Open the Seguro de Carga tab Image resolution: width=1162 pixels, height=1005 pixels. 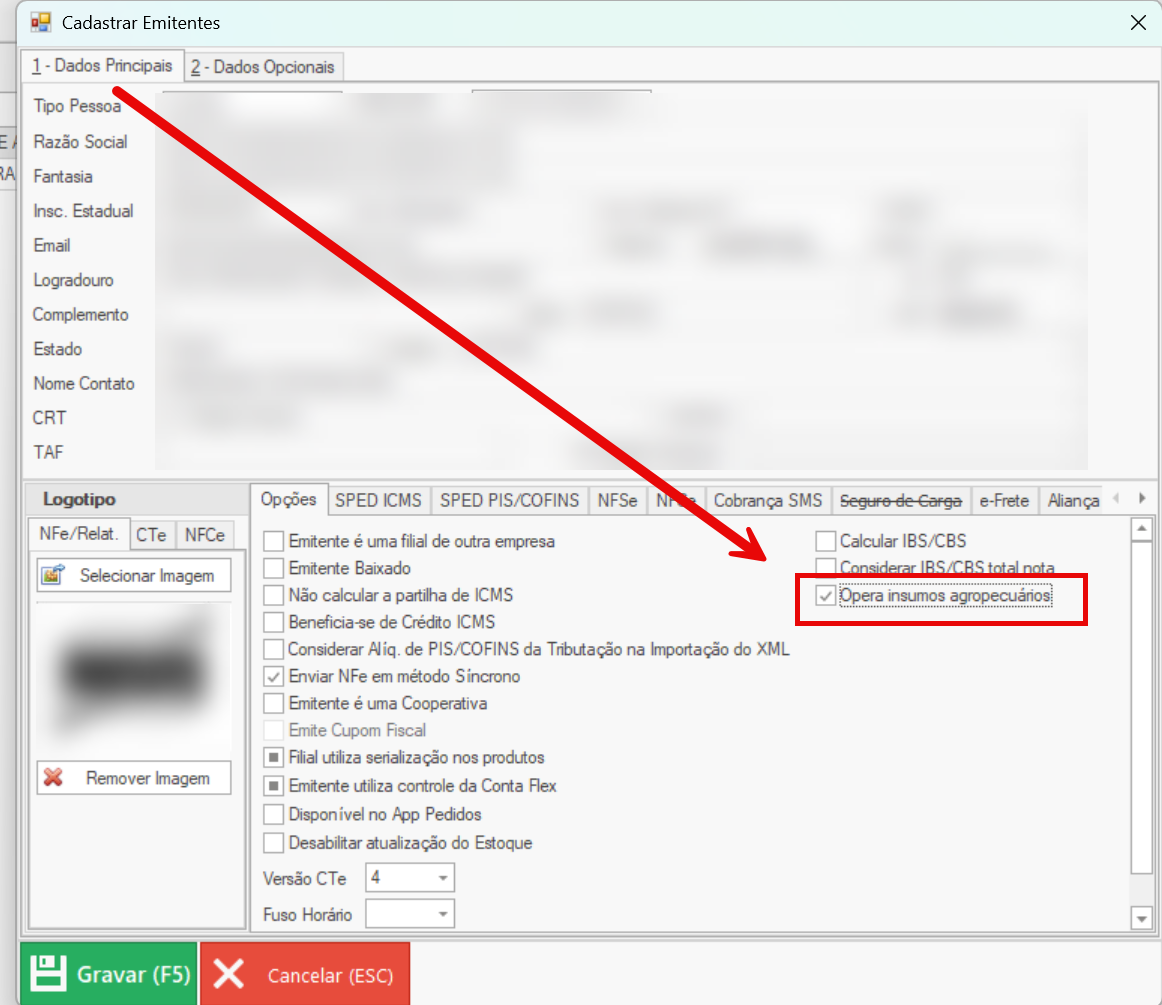coord(900,501)
